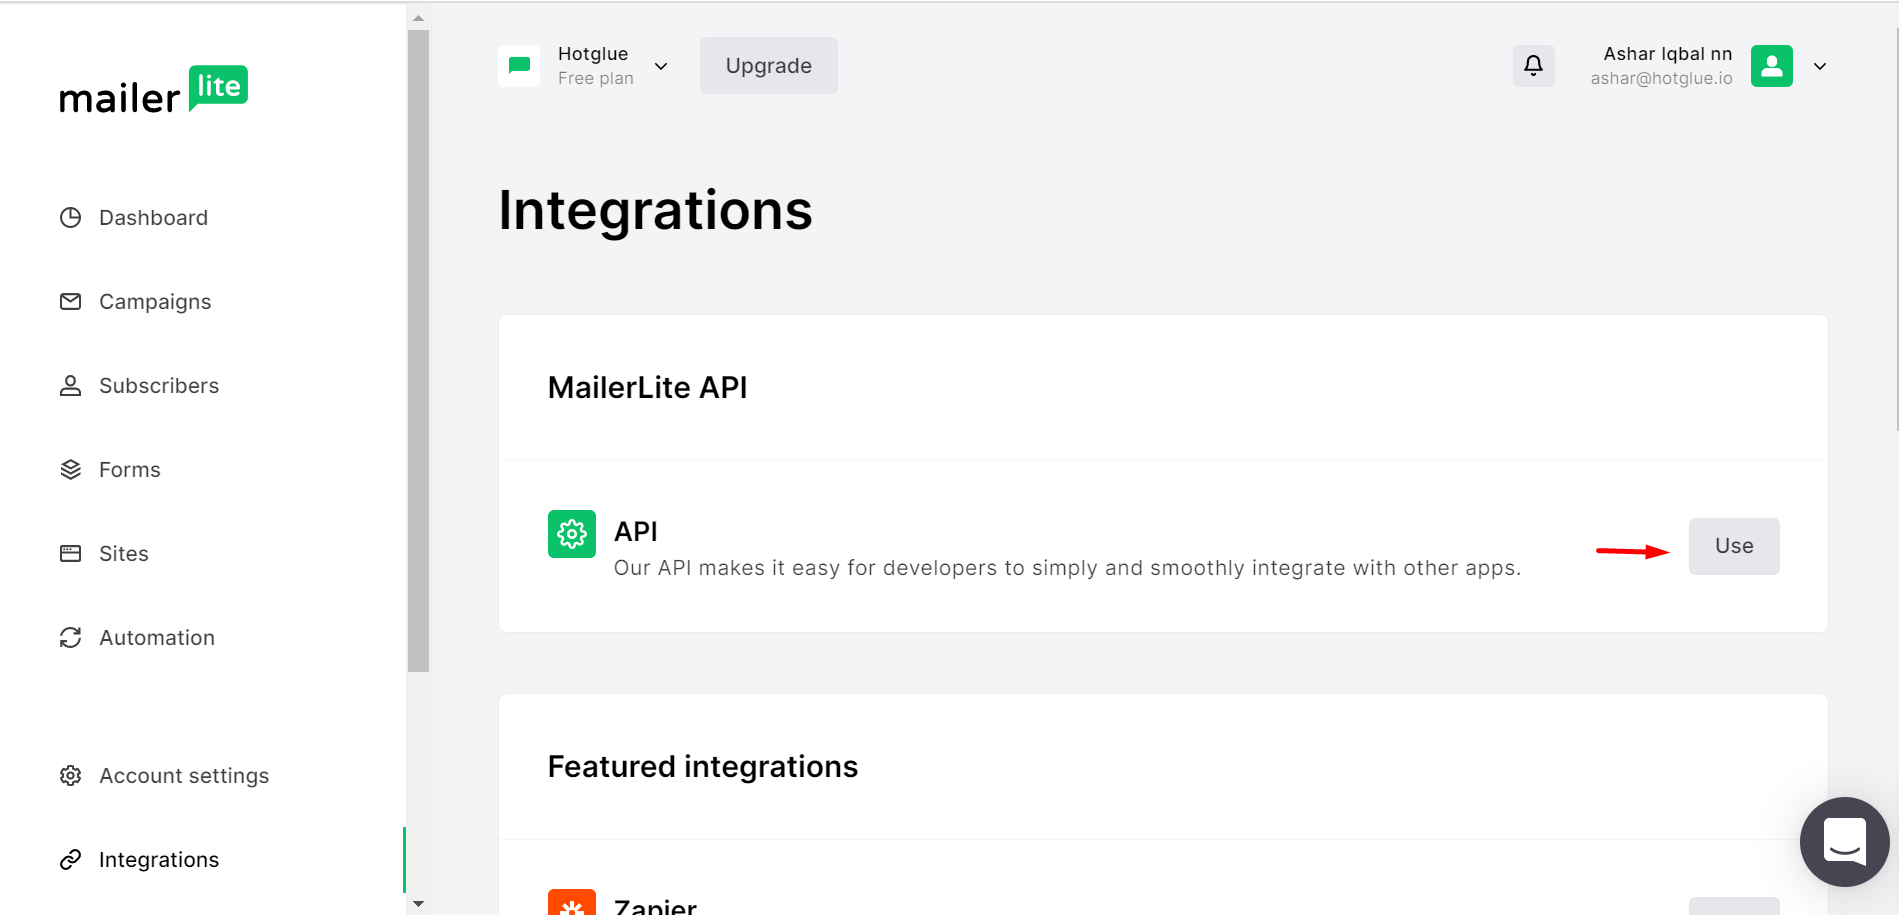This screenshot has height=915, width=1899.
Task: Navigate to Forms
Action: [x=130, y=469]
